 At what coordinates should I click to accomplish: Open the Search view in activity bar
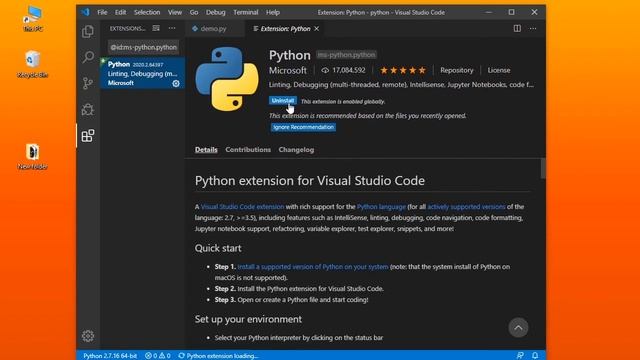pos(88,57)
